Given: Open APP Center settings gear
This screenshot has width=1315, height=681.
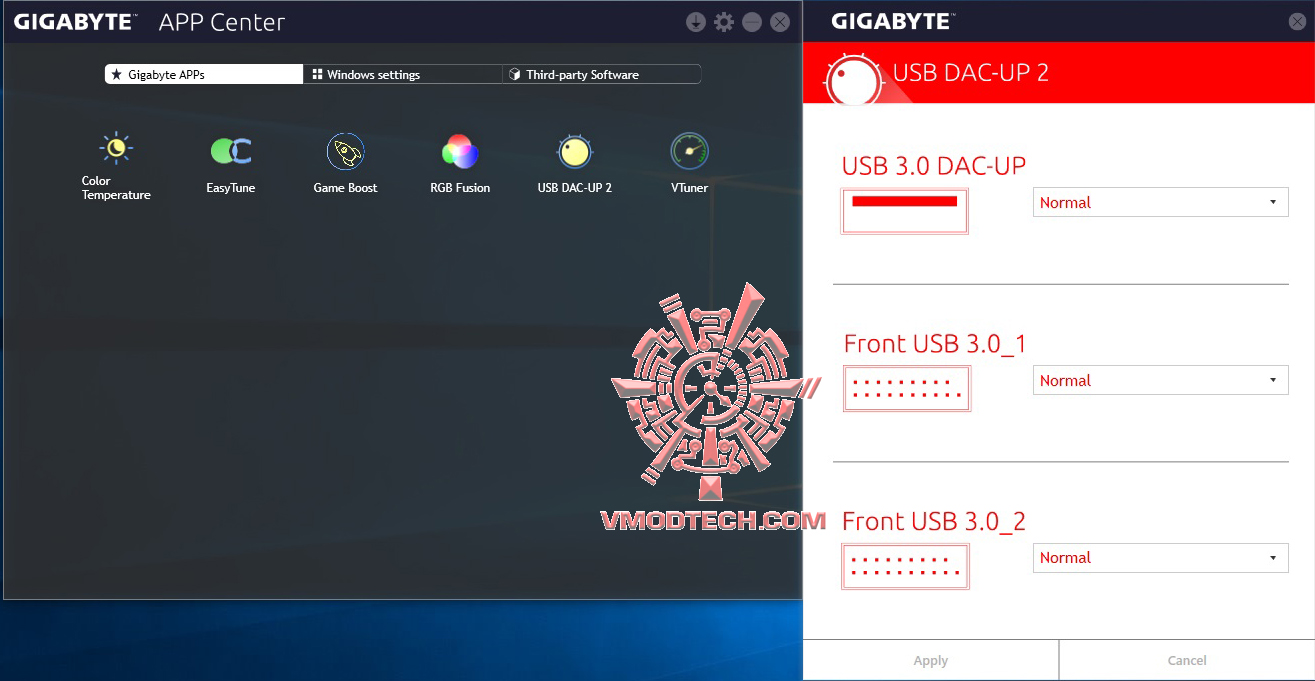Looking at the screenshot, I should pyautogui.click(x=724, y=22).
